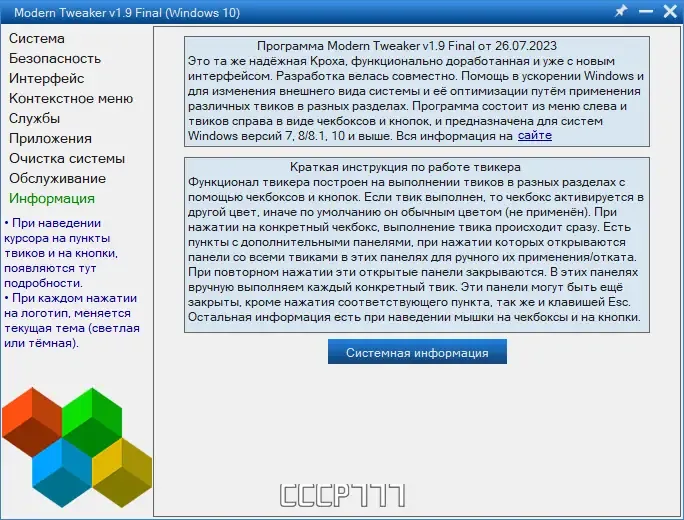
Task: Close the Modern Tweaker window
Action: pyautogui.click(x=670, y=11)
